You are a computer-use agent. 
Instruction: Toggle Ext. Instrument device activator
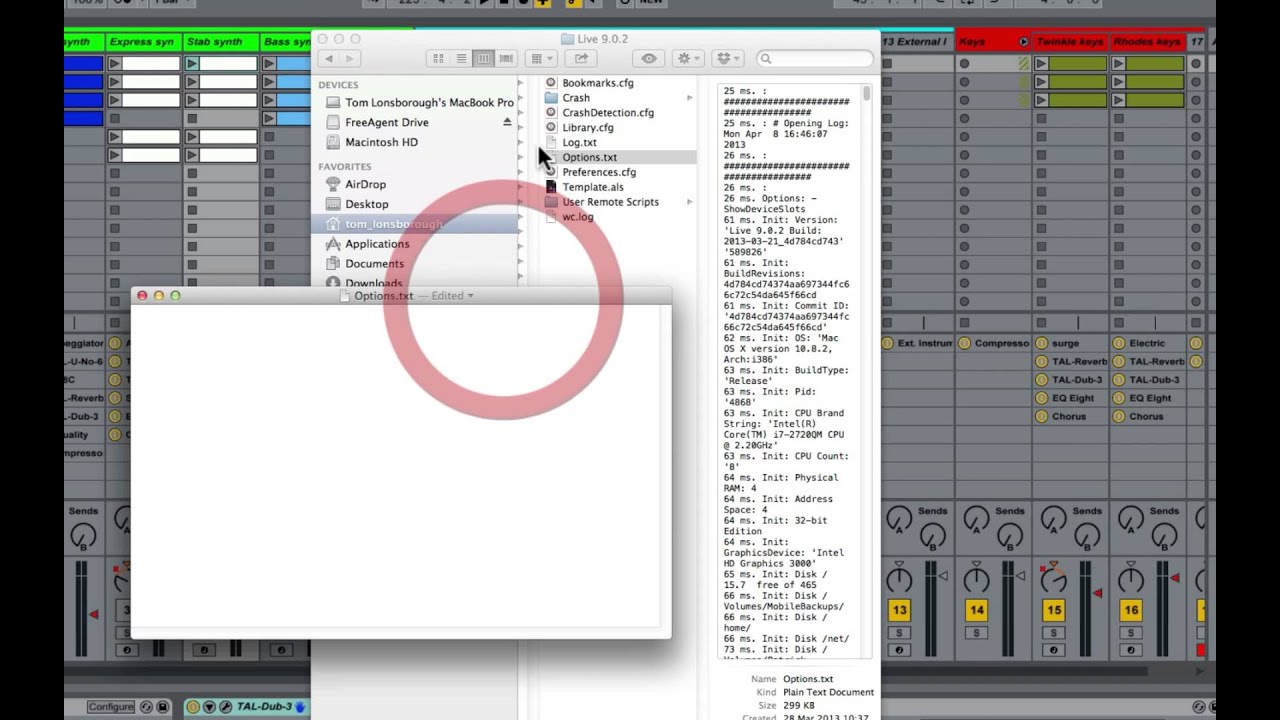point(888,344)
